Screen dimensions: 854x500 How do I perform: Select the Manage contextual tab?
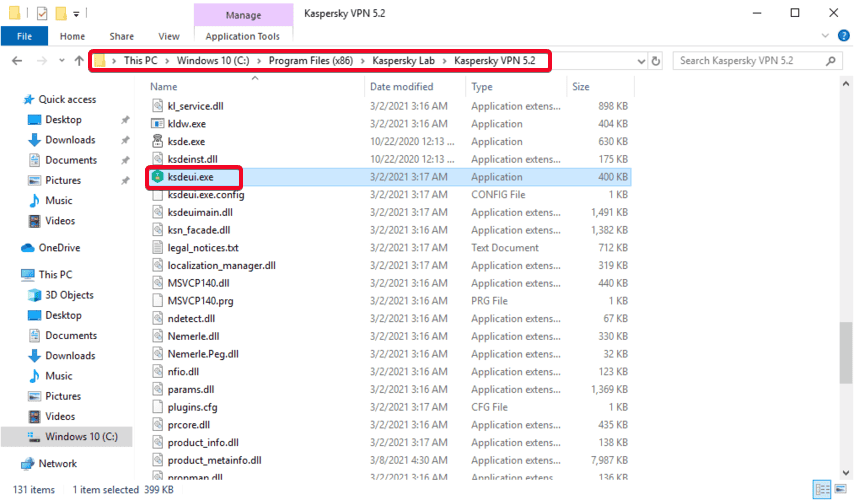243,15
